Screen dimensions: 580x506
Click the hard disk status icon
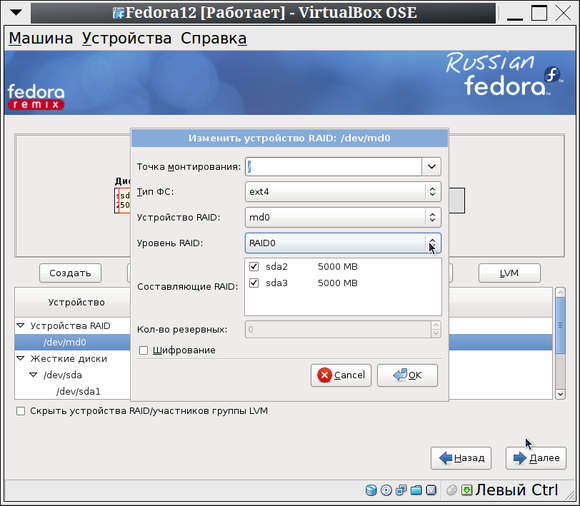coord(371,490)
